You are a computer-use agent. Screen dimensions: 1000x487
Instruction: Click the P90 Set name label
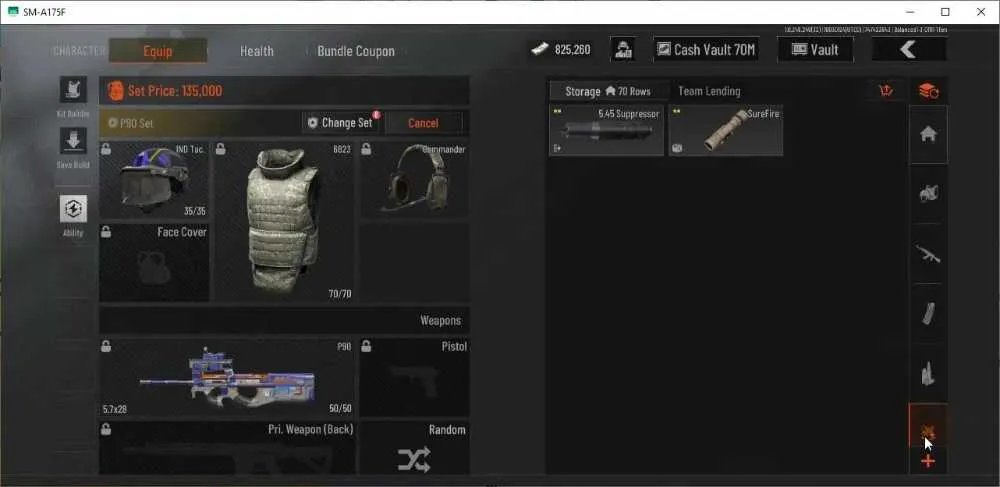click(136, 123)
